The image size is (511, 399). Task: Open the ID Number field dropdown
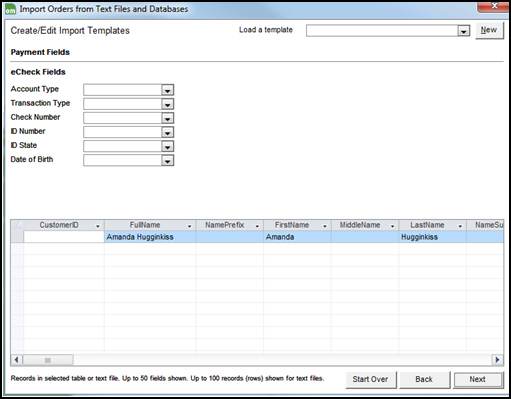[167, 132]
